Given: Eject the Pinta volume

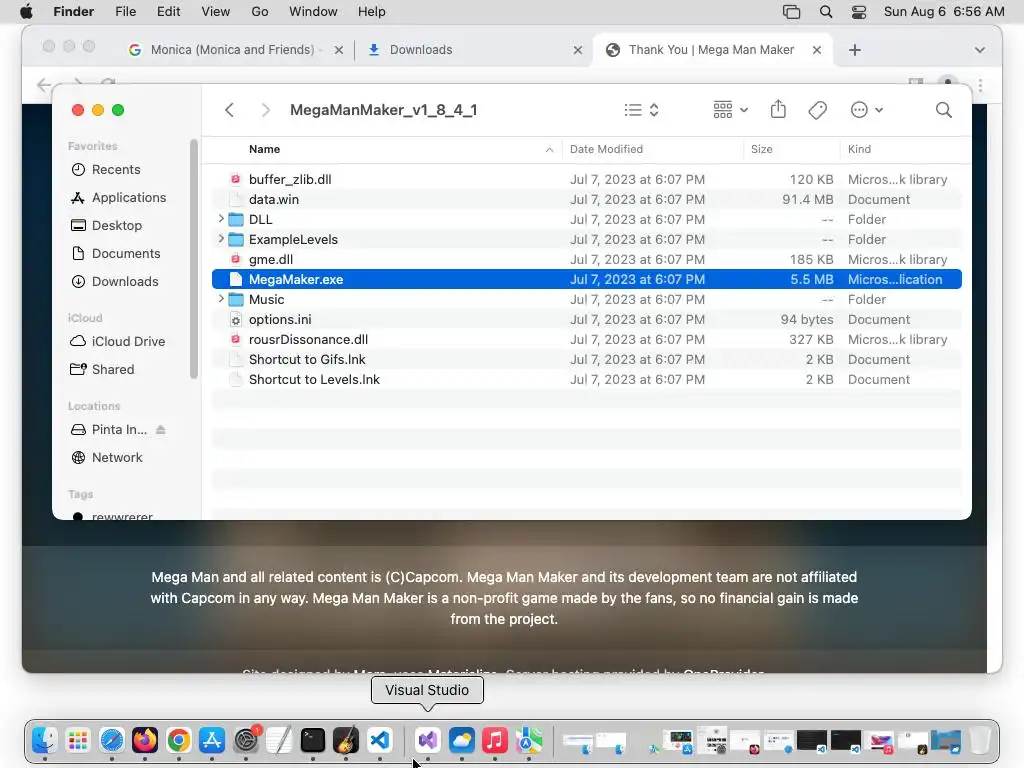Looking at the screenshot, I should pos(161,430).
